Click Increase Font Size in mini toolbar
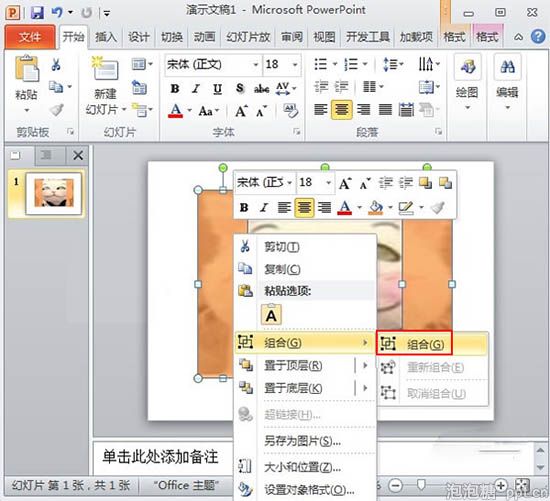The image size is (550, 501). [x=344, y=183]
